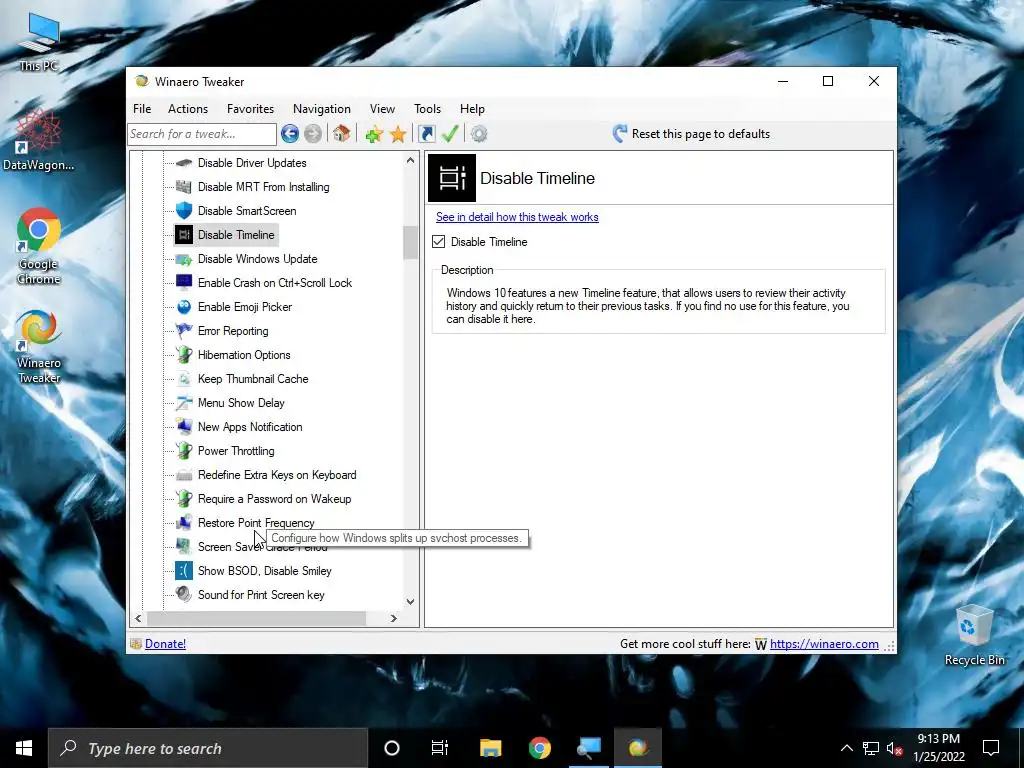
Task: Open settings gear icon in toolbar
Action: tap(479, 134)
